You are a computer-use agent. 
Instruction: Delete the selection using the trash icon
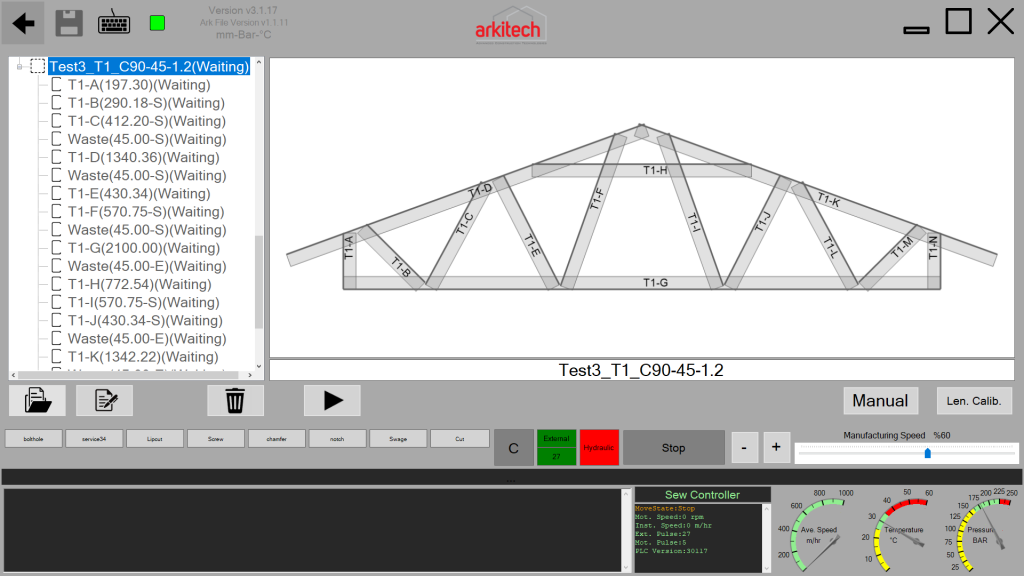pos(235,400)
